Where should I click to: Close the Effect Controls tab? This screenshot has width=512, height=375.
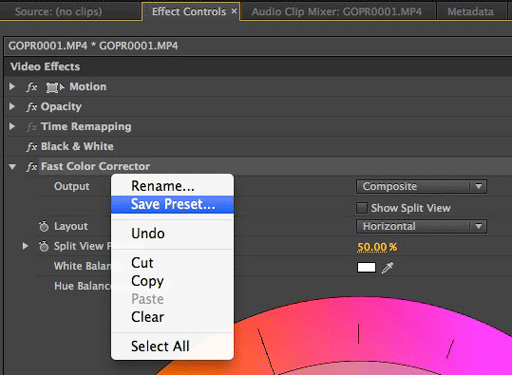234,11
